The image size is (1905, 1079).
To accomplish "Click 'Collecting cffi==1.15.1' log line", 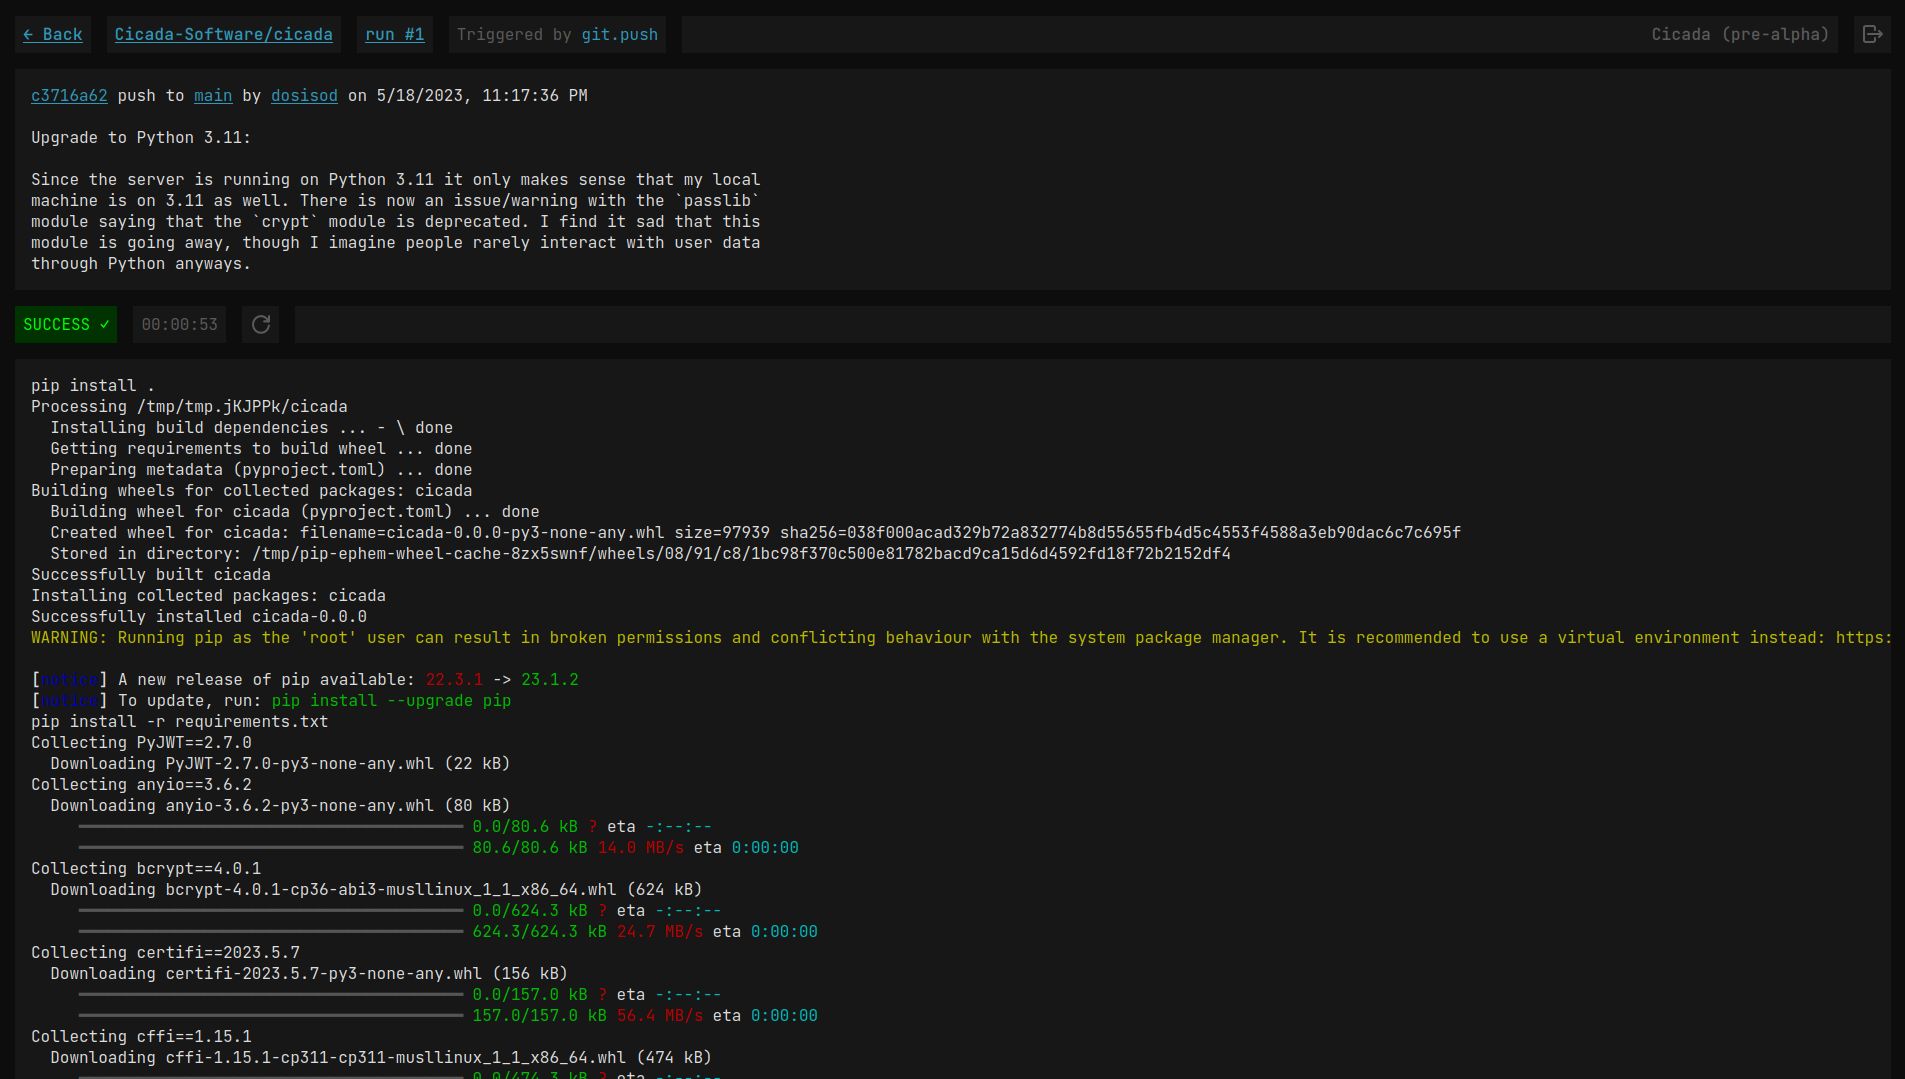I will (x=141, y=1037).
